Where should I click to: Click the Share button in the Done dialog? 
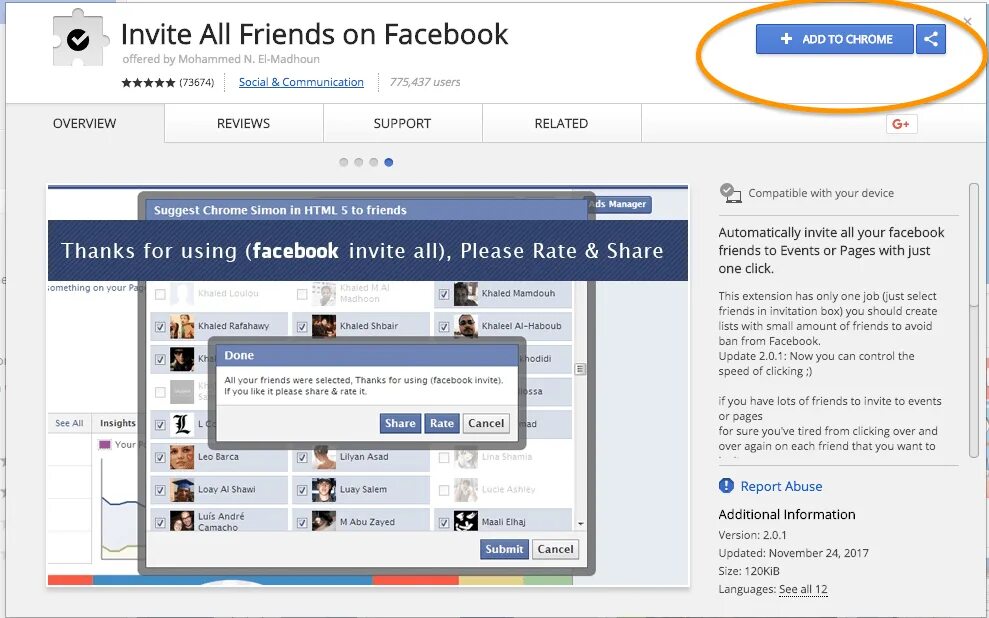pyautogui.click(x=400, y=423)
